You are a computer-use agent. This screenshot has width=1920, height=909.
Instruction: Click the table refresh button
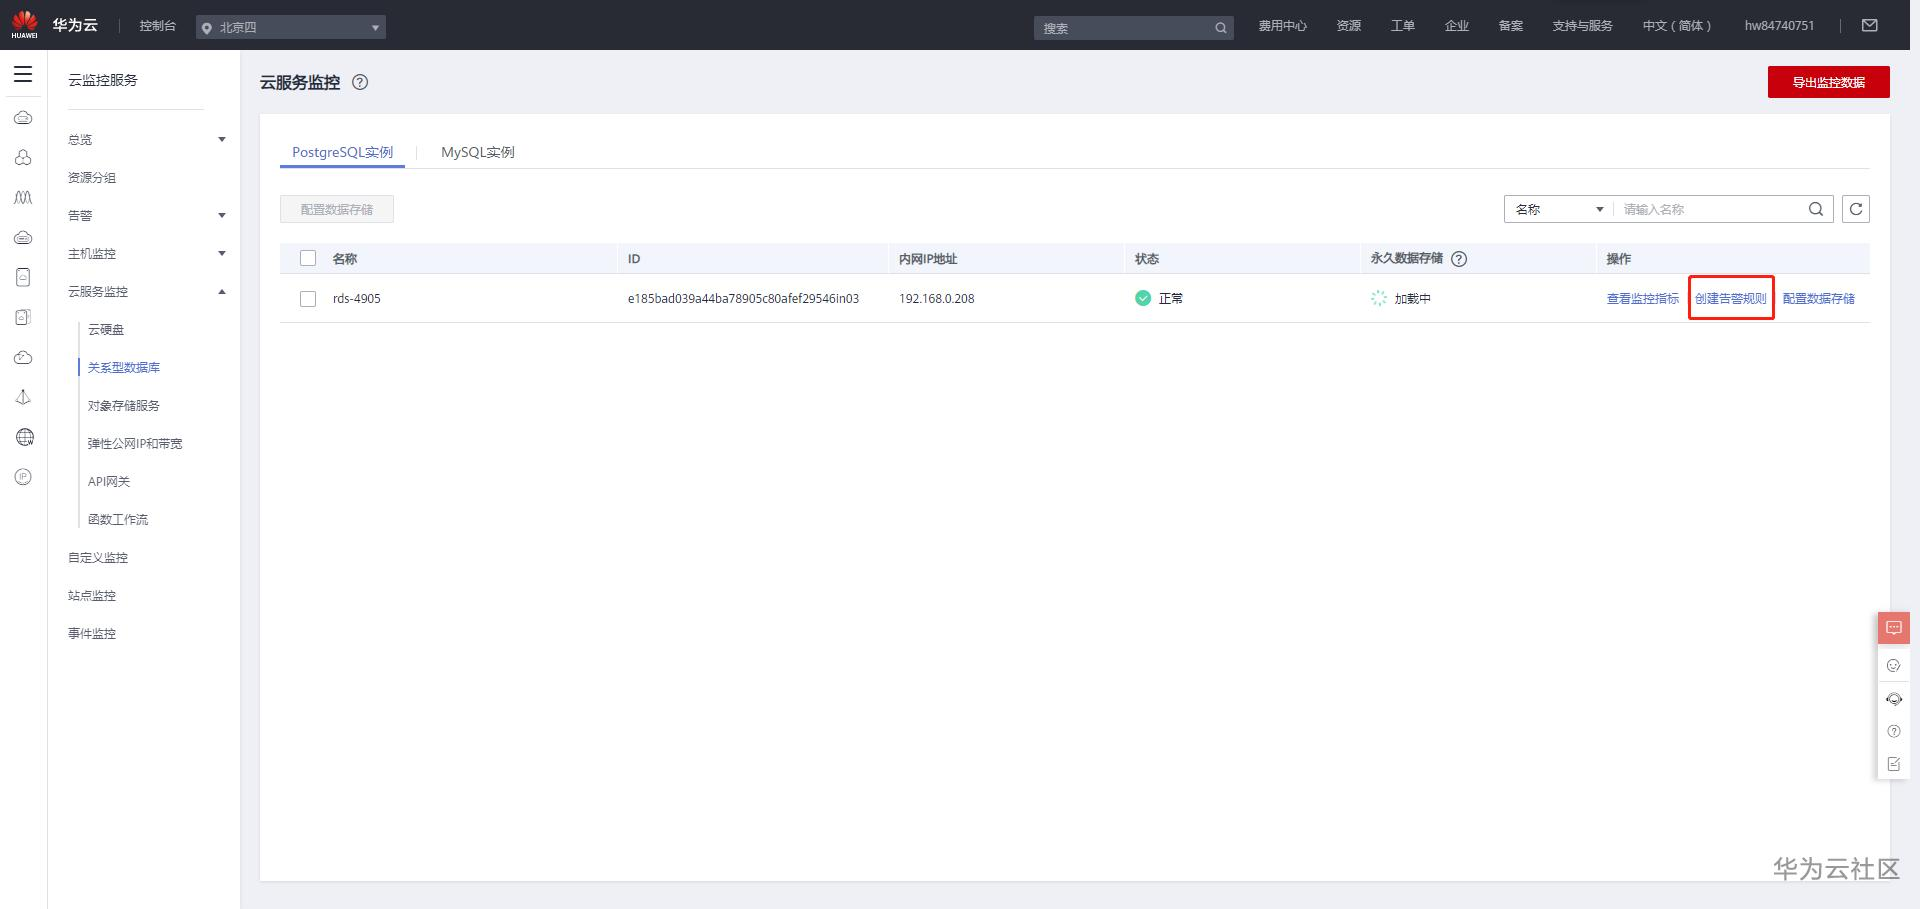(1856, 209)
